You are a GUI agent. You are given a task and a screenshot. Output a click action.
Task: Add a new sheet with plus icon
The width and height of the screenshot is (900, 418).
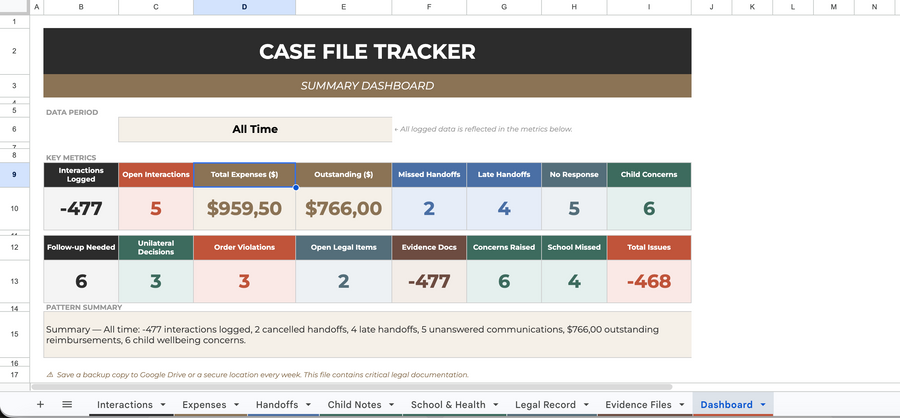[40, 404]
